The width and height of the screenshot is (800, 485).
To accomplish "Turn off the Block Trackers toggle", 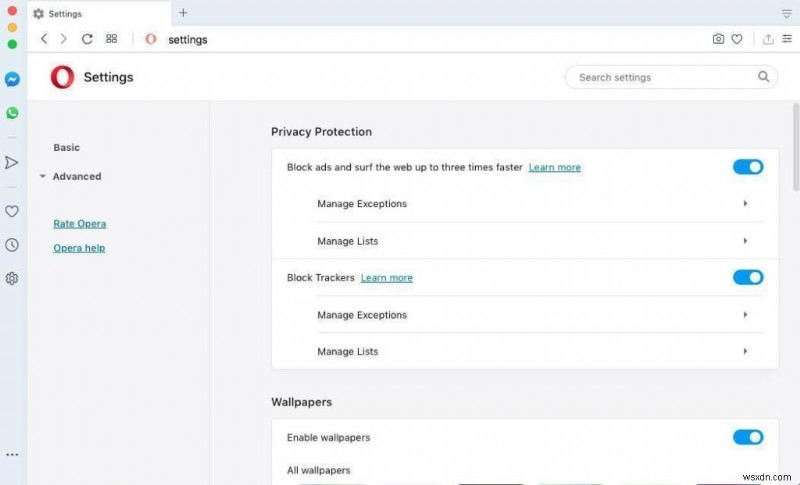I will pyautogui.click(x=747, y=277).
